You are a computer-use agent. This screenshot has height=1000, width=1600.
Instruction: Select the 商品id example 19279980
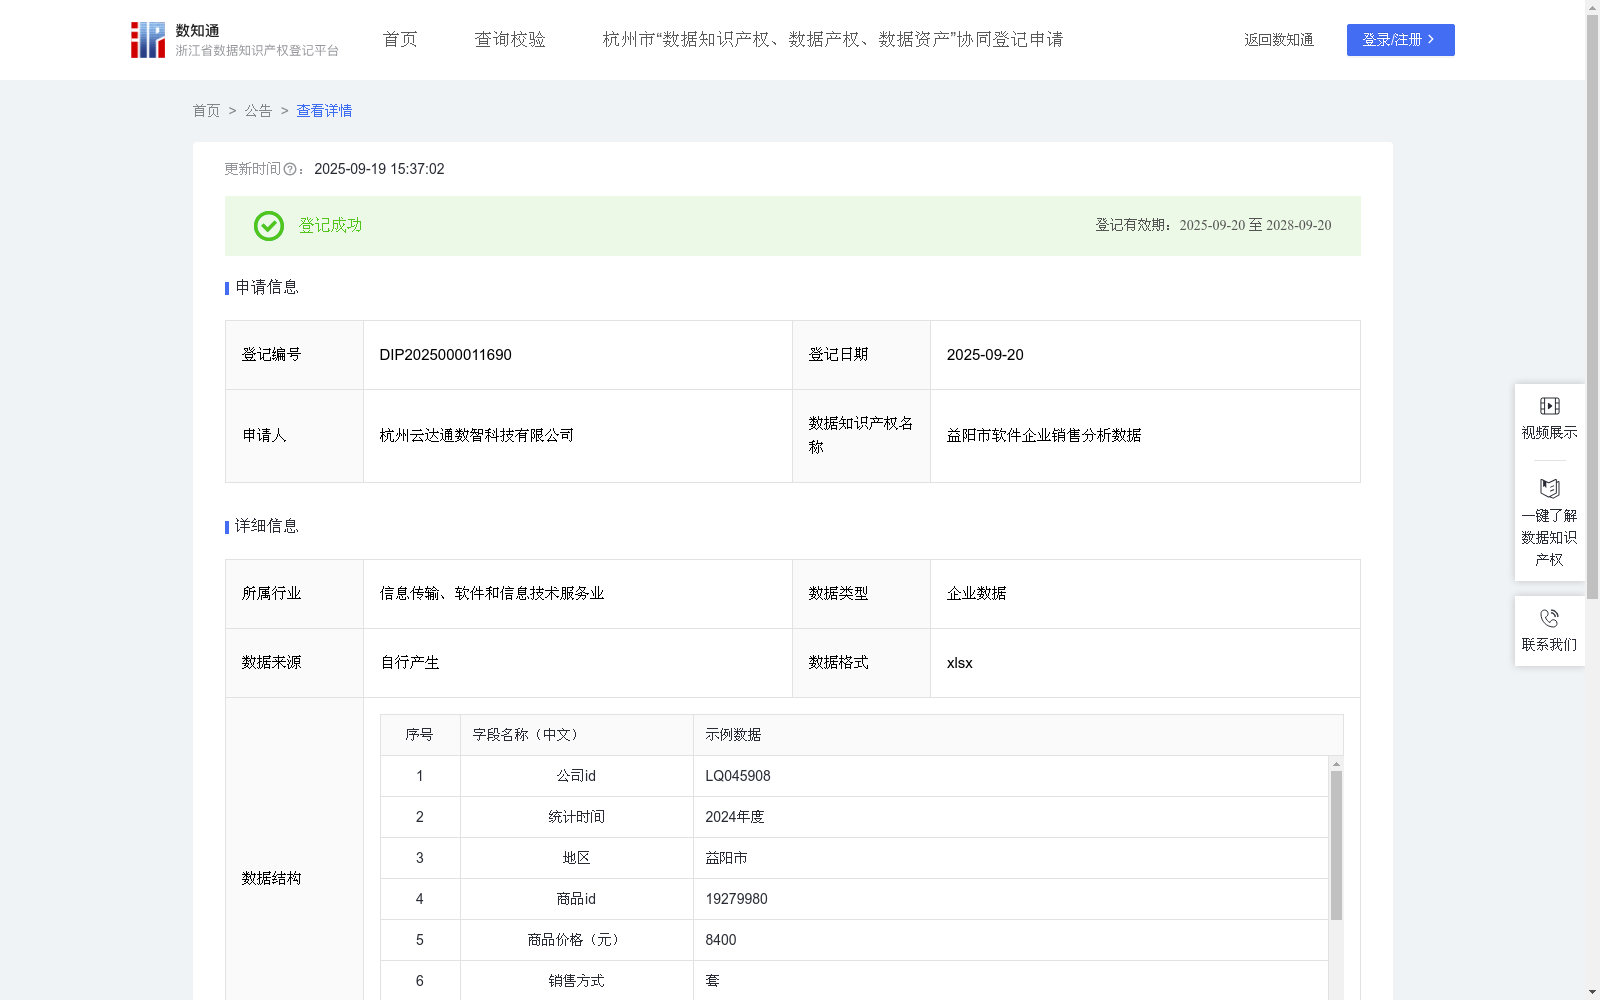click(736, 899)
